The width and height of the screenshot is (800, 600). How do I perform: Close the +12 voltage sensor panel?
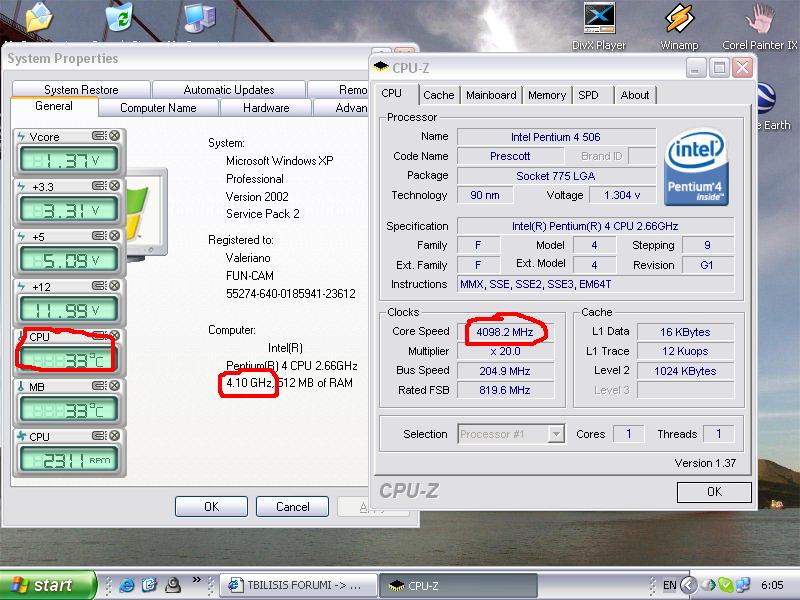(115, 286)
